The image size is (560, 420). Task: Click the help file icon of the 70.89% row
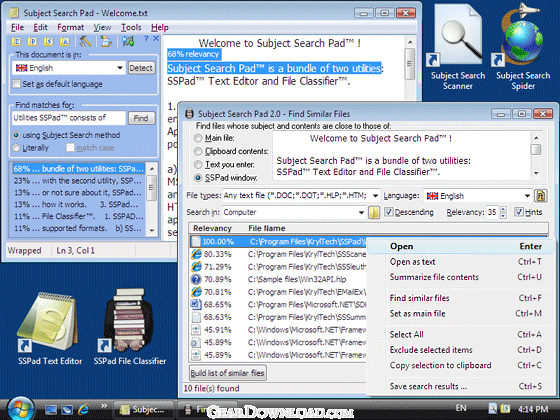[196, 279]
